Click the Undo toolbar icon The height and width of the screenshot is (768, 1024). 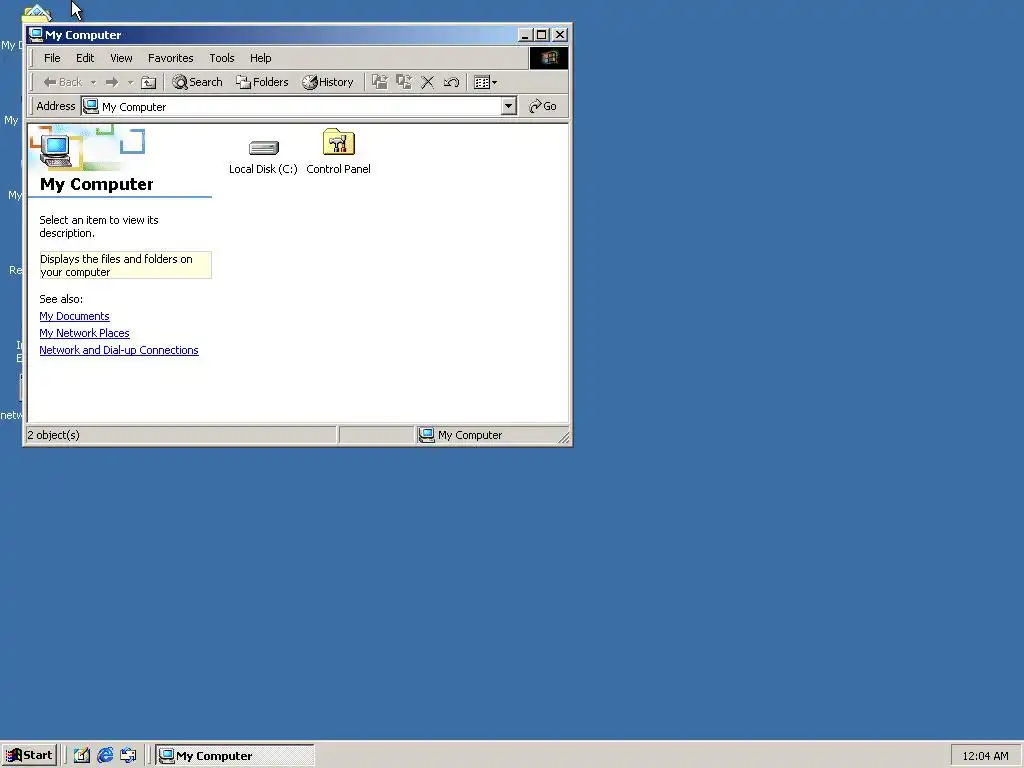[451, 82]
